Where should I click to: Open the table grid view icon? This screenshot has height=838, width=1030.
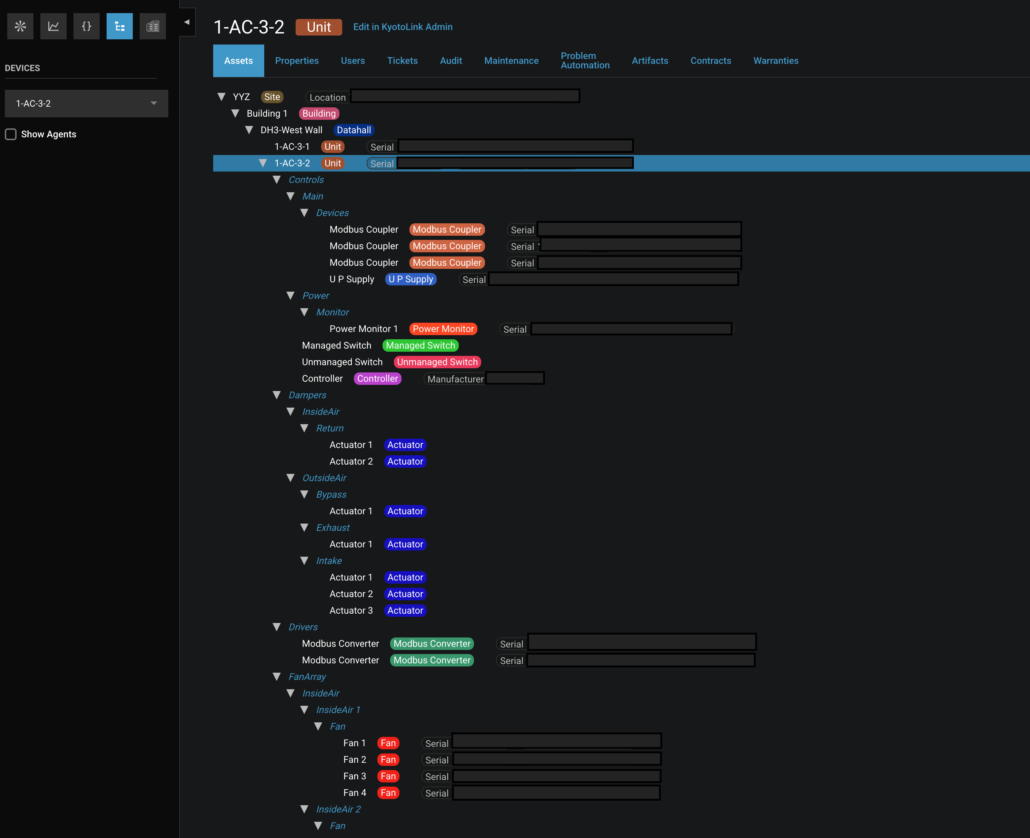pos(152,26)
